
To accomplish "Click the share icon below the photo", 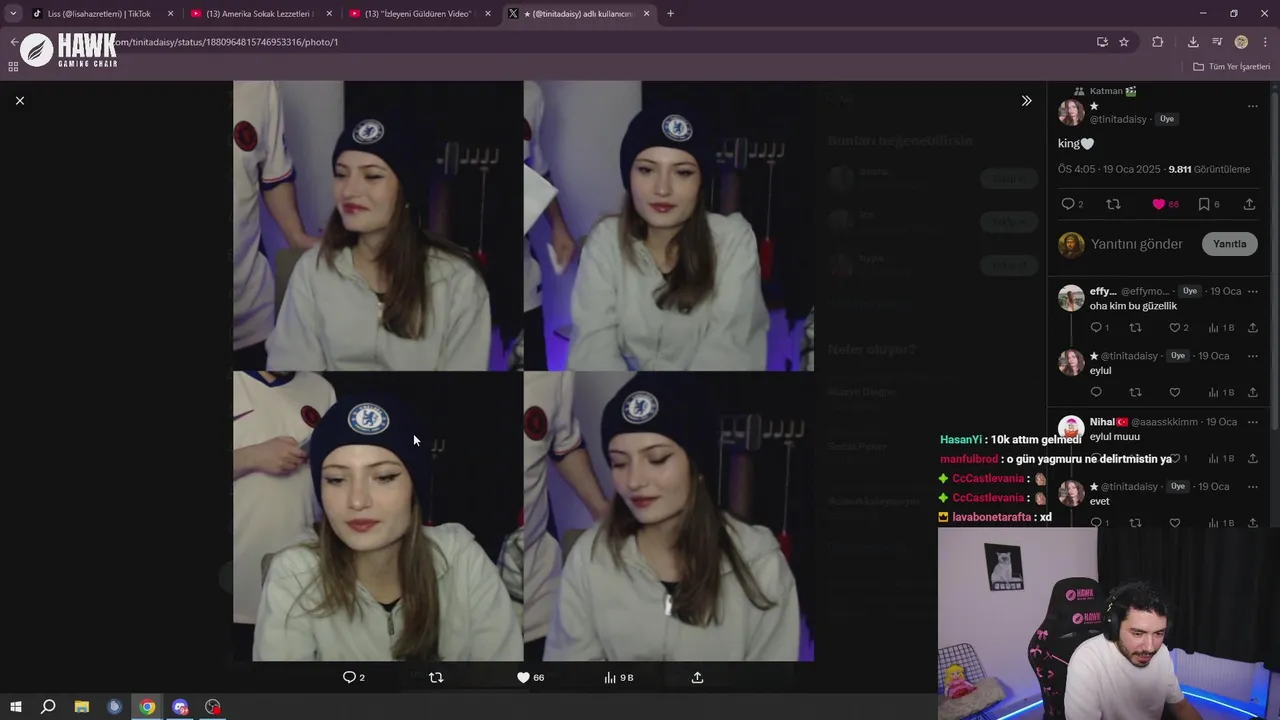I will pyautogui.click(x=697, y=677).
